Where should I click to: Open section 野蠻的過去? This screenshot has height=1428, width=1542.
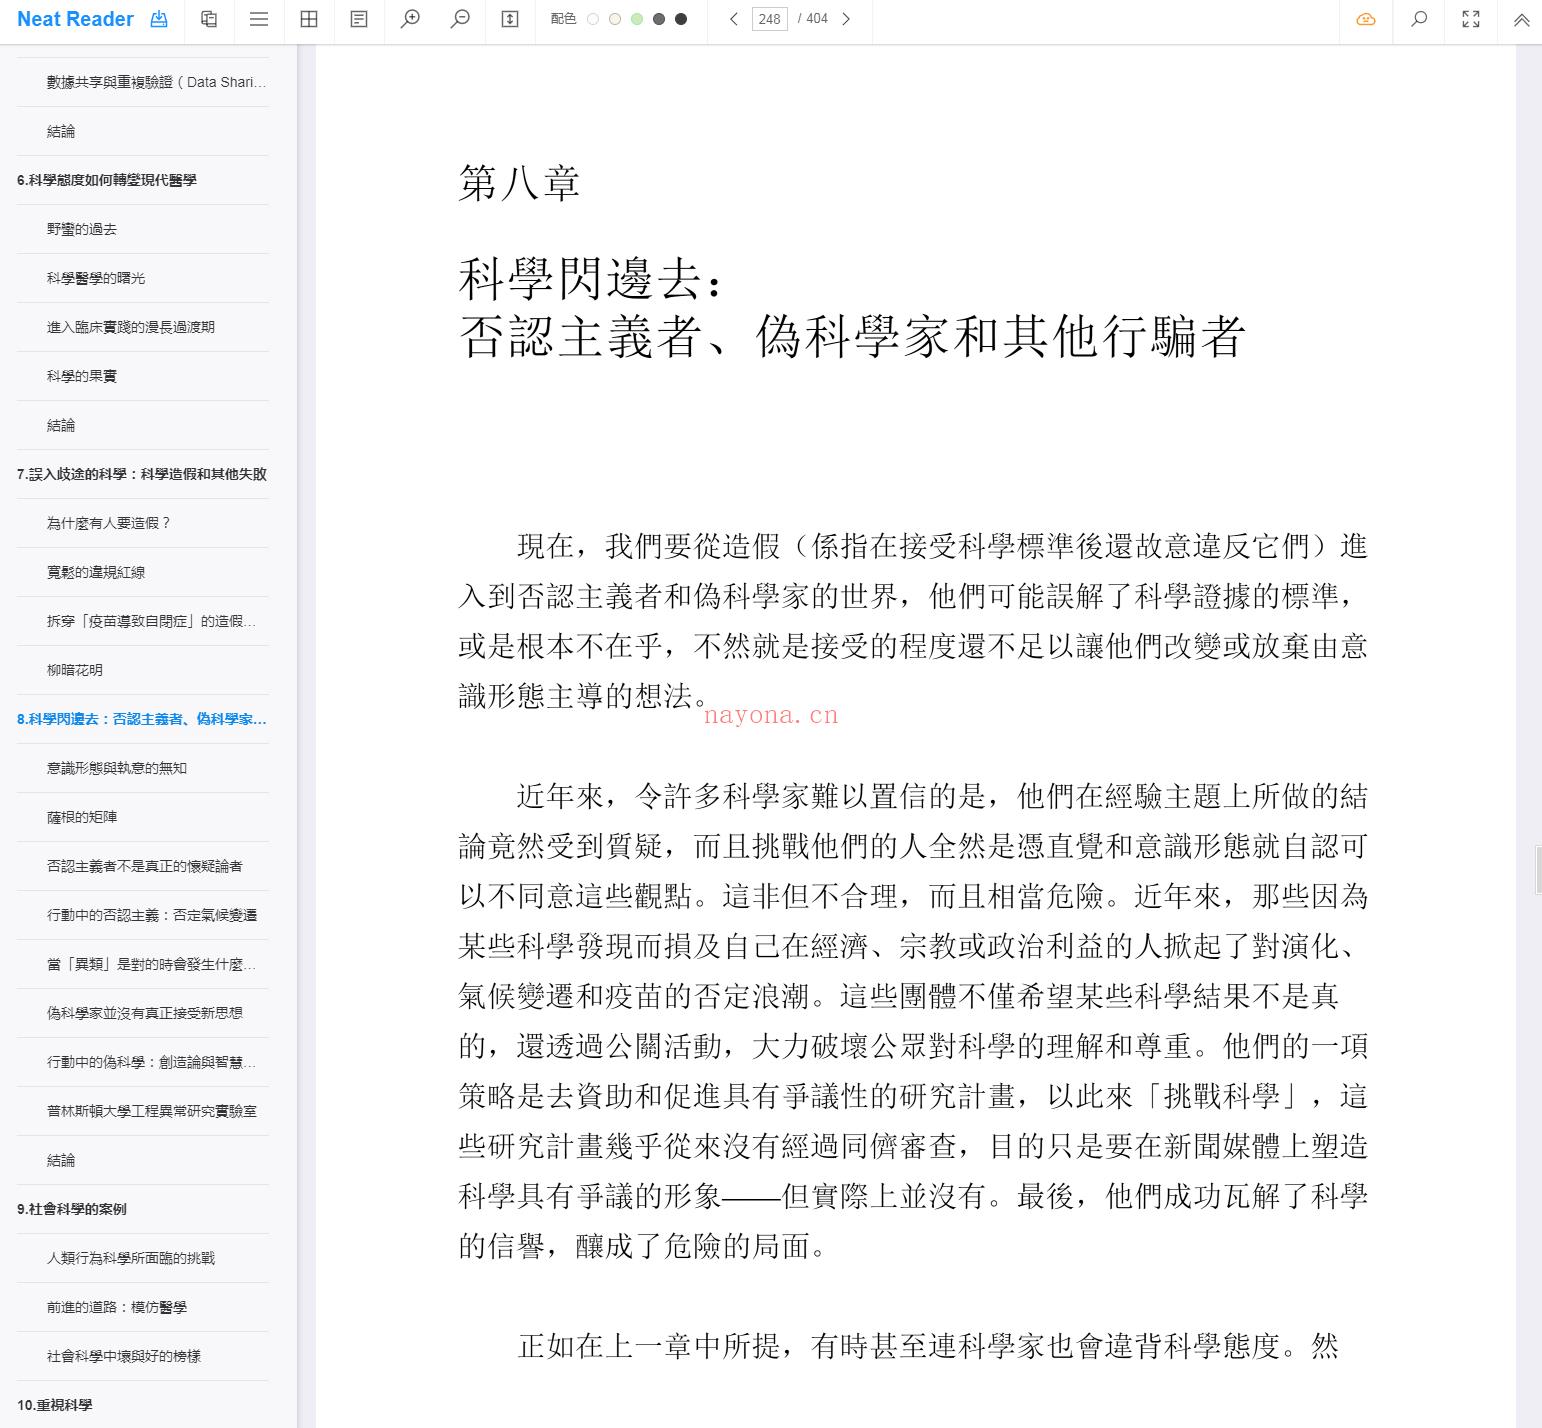[x=82, y=229]
